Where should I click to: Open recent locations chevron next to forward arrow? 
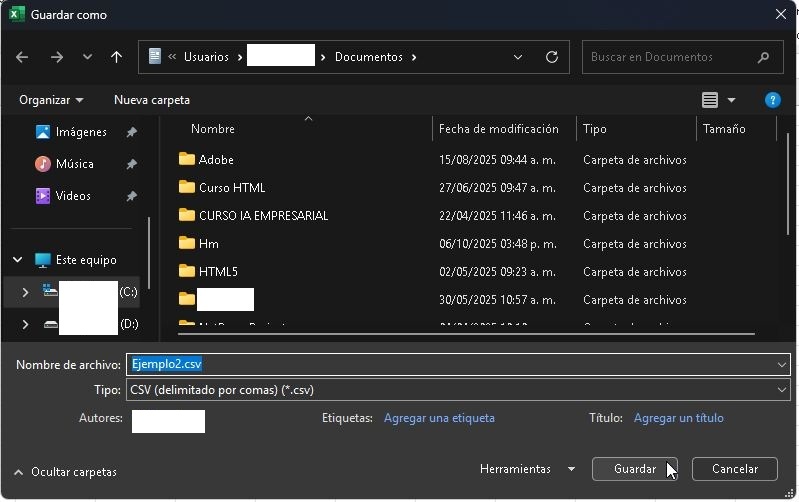click(x=87, y=57)
